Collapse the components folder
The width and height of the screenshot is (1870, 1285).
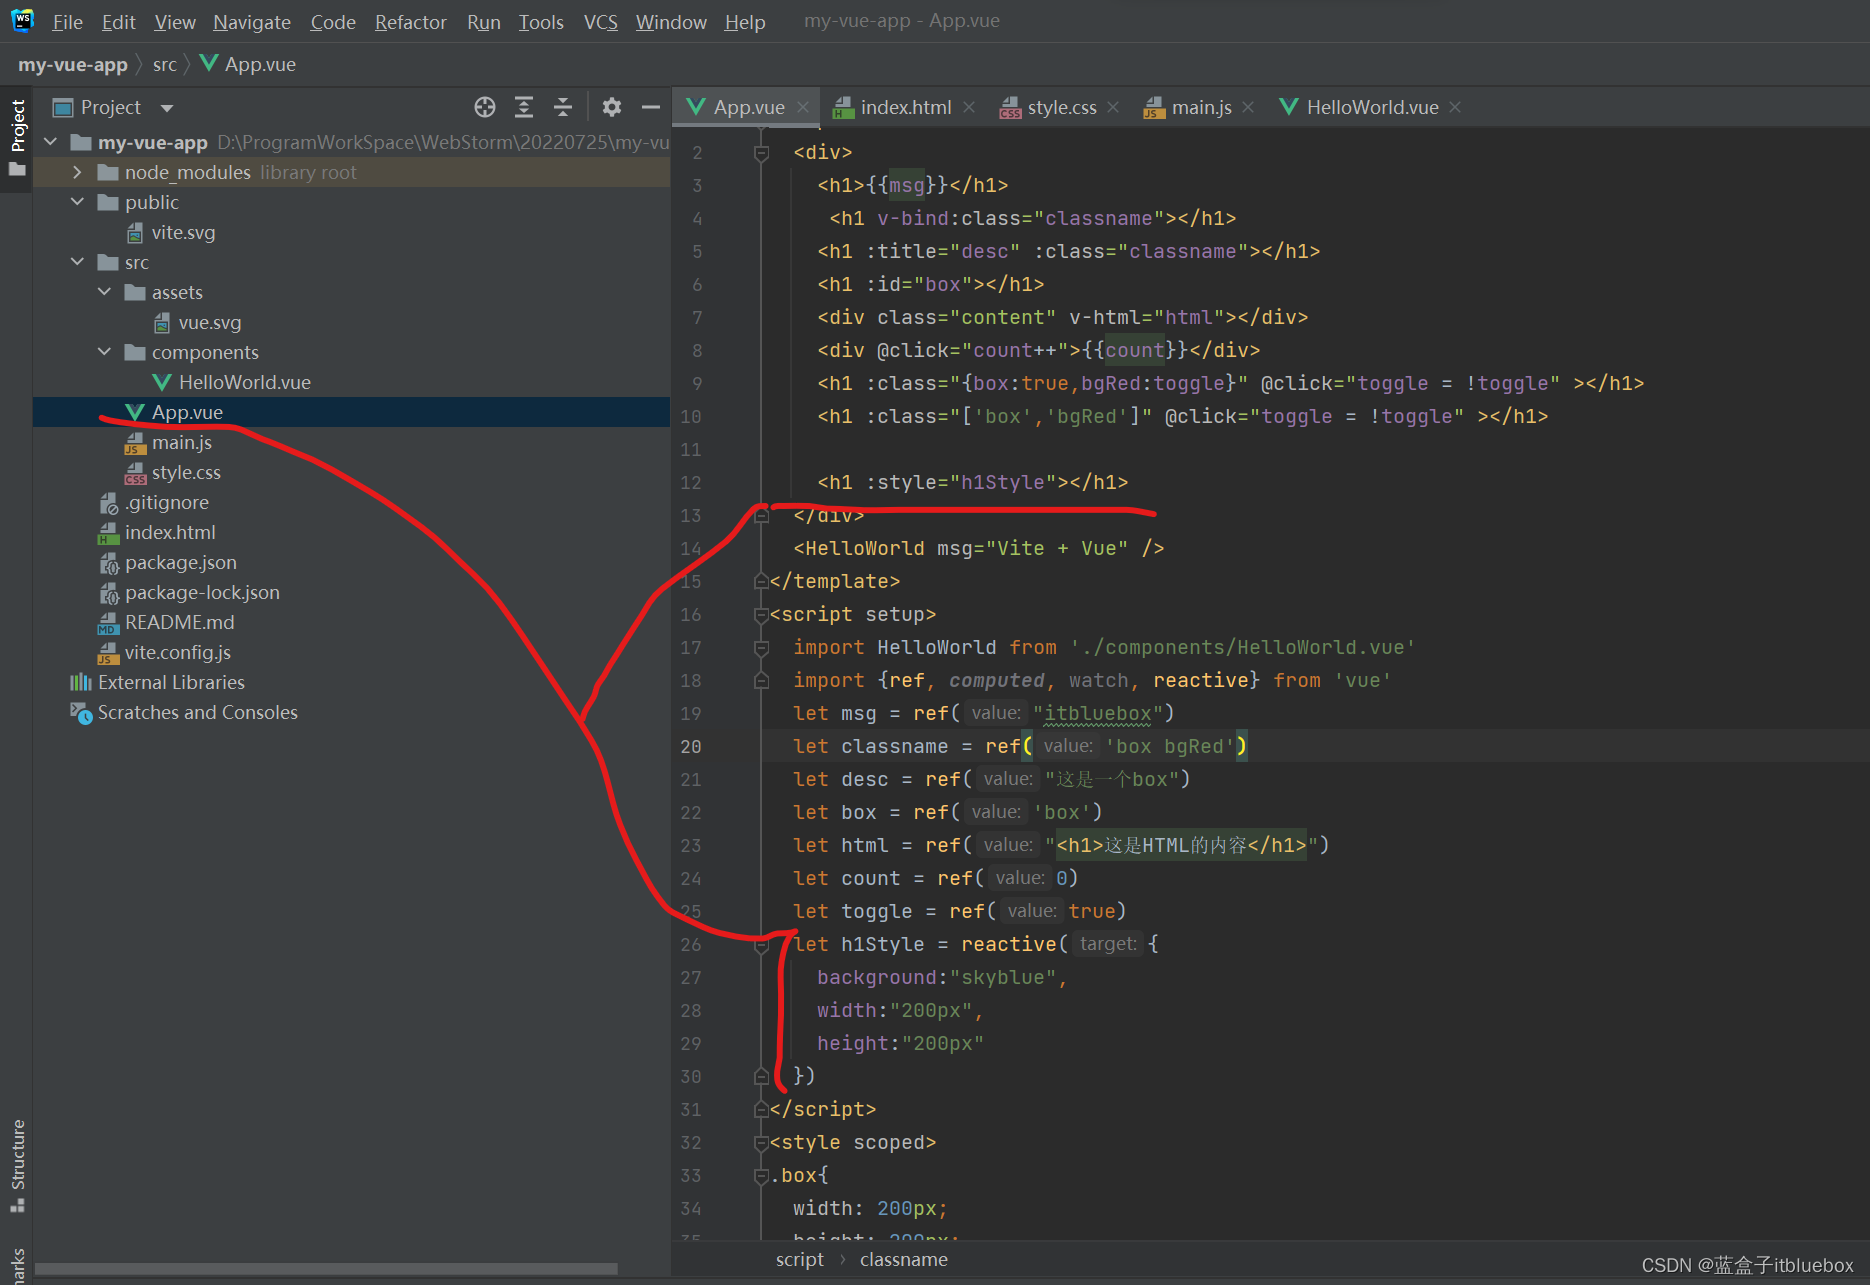(x=105, y=352)
